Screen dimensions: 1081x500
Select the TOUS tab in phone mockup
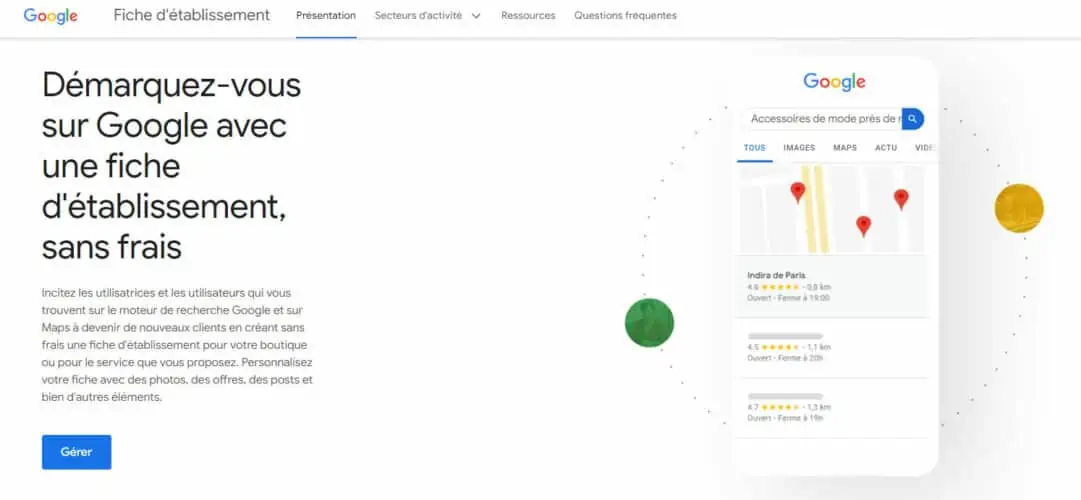tap(755, 148)
